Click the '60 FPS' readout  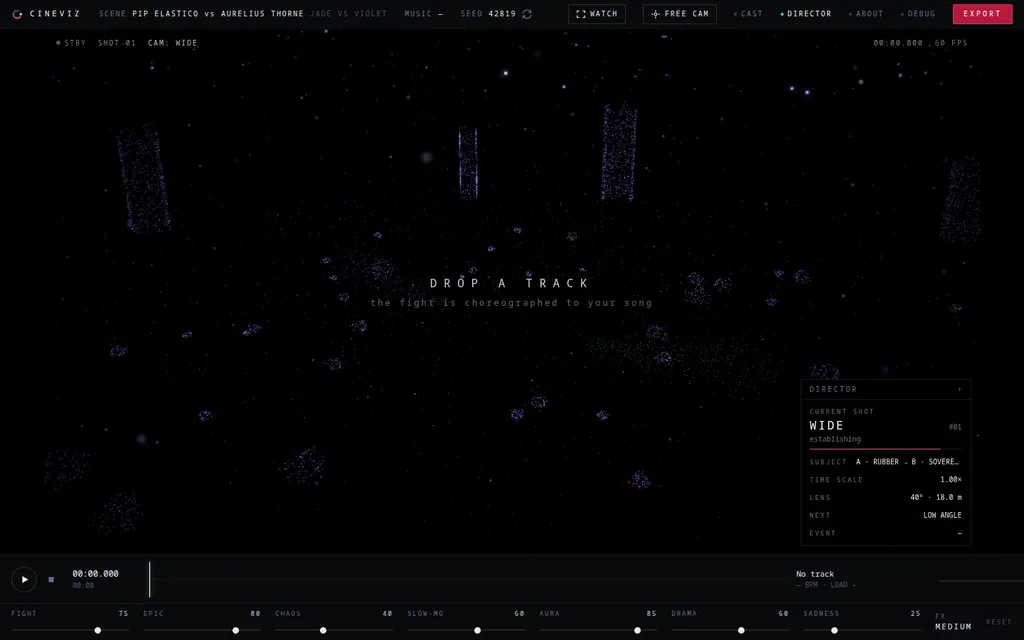[951, 43]
